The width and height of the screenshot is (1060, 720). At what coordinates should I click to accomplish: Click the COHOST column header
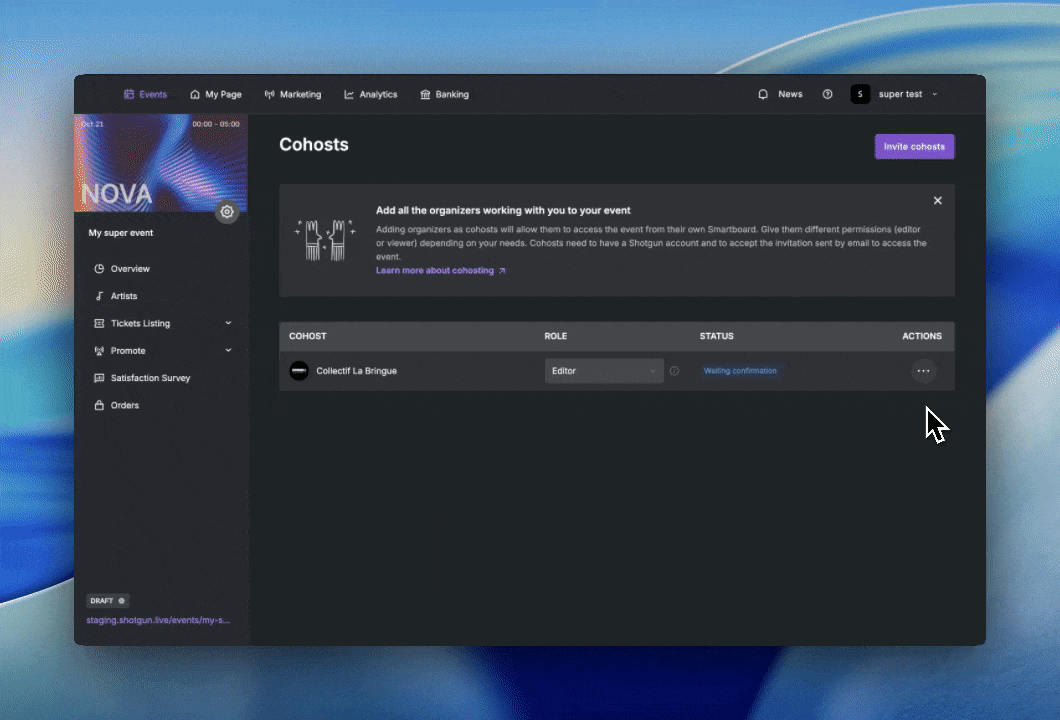(308, 336)
